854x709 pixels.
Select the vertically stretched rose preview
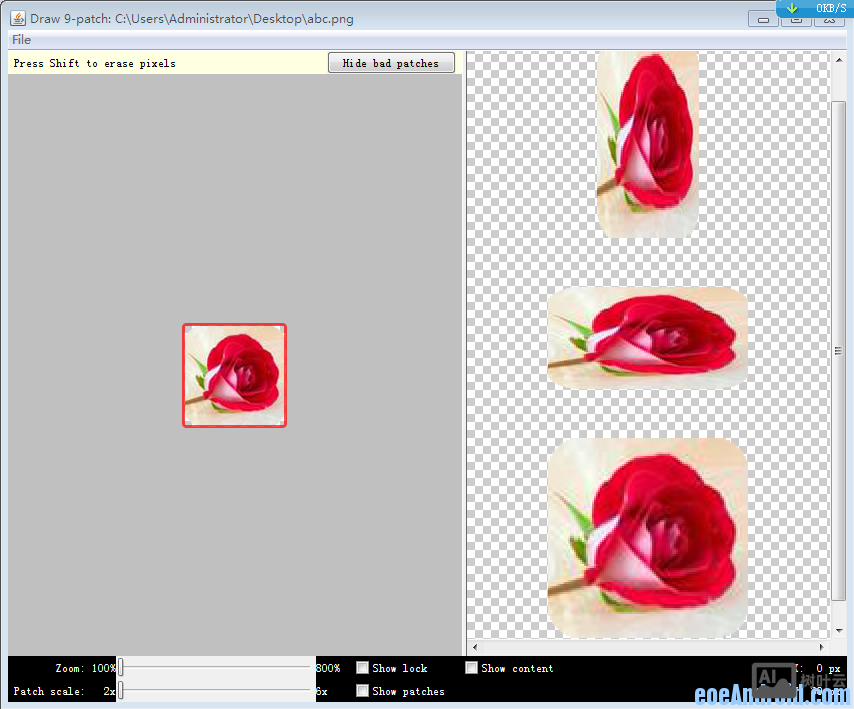(647, 144)
